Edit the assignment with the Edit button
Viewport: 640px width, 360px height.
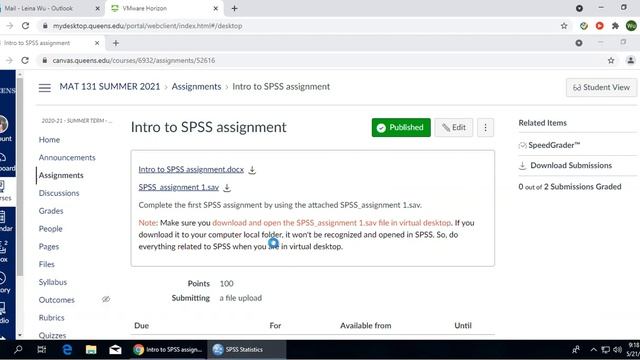coord(453,128)
